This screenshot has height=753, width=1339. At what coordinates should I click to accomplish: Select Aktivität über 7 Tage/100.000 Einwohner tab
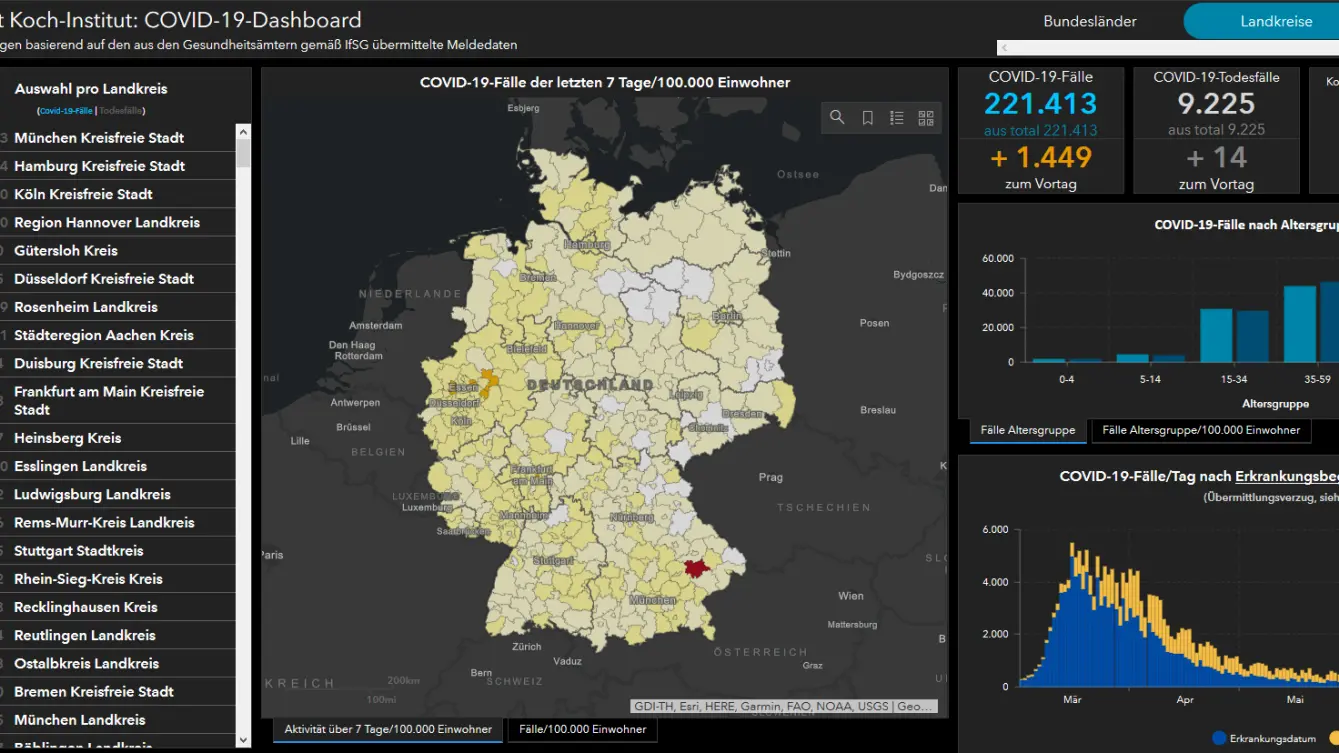point(388,730)
